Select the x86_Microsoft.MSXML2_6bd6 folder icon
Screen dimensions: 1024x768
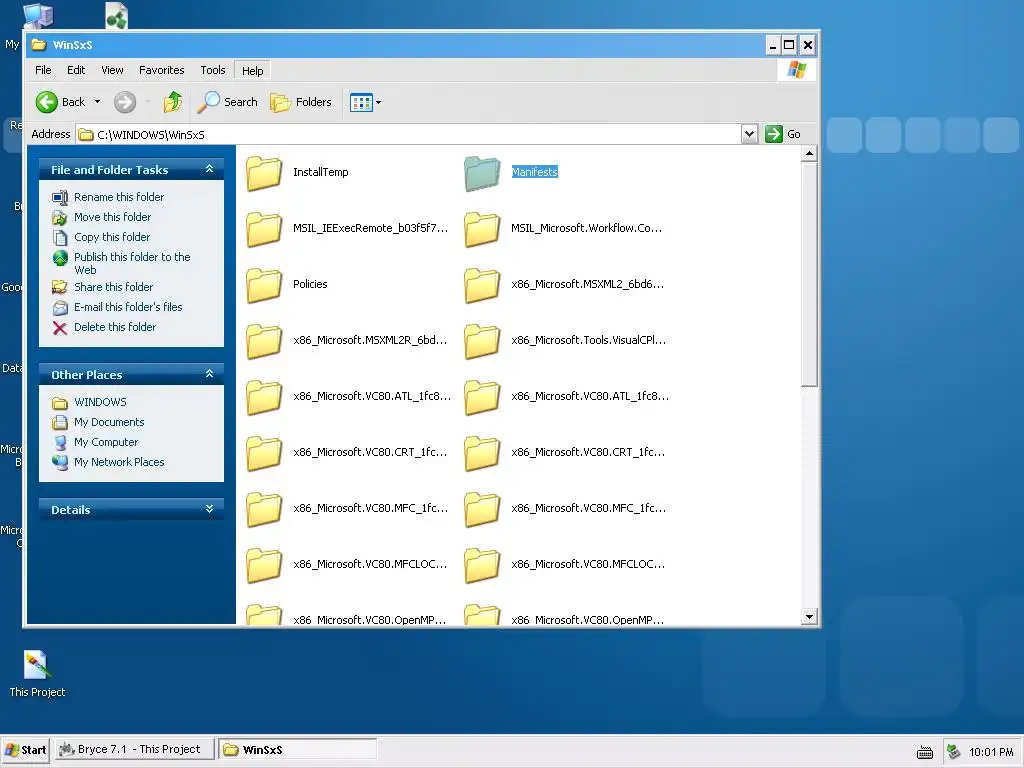point(482,285)
